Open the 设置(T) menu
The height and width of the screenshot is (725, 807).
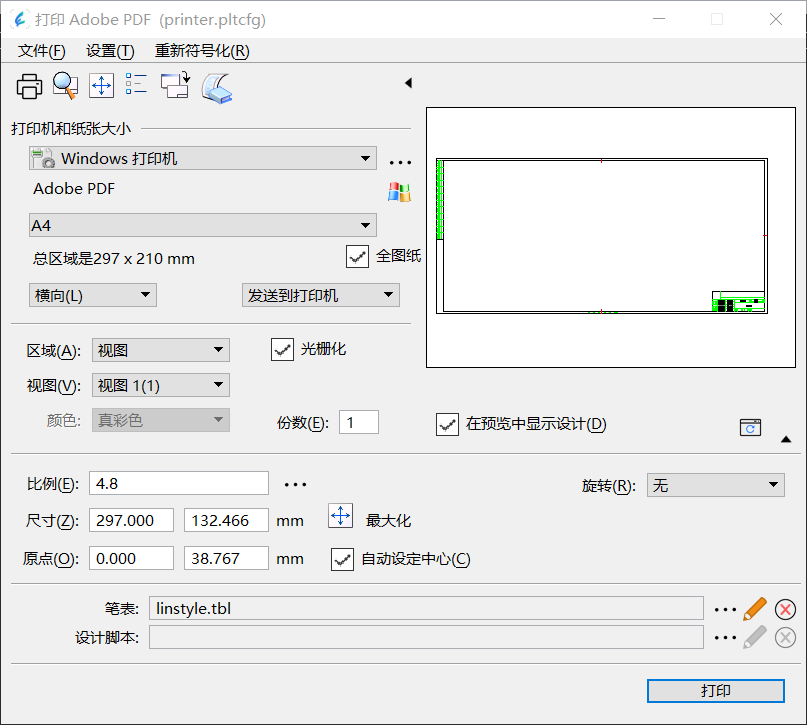click(x=110, y=51)
